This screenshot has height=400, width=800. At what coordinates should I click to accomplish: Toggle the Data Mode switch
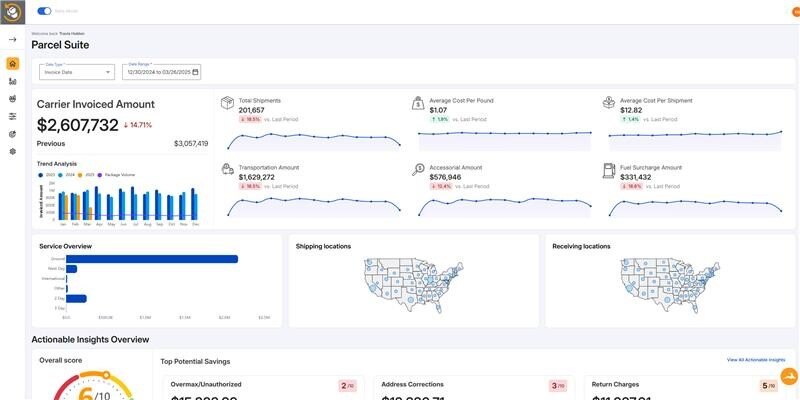44,11
